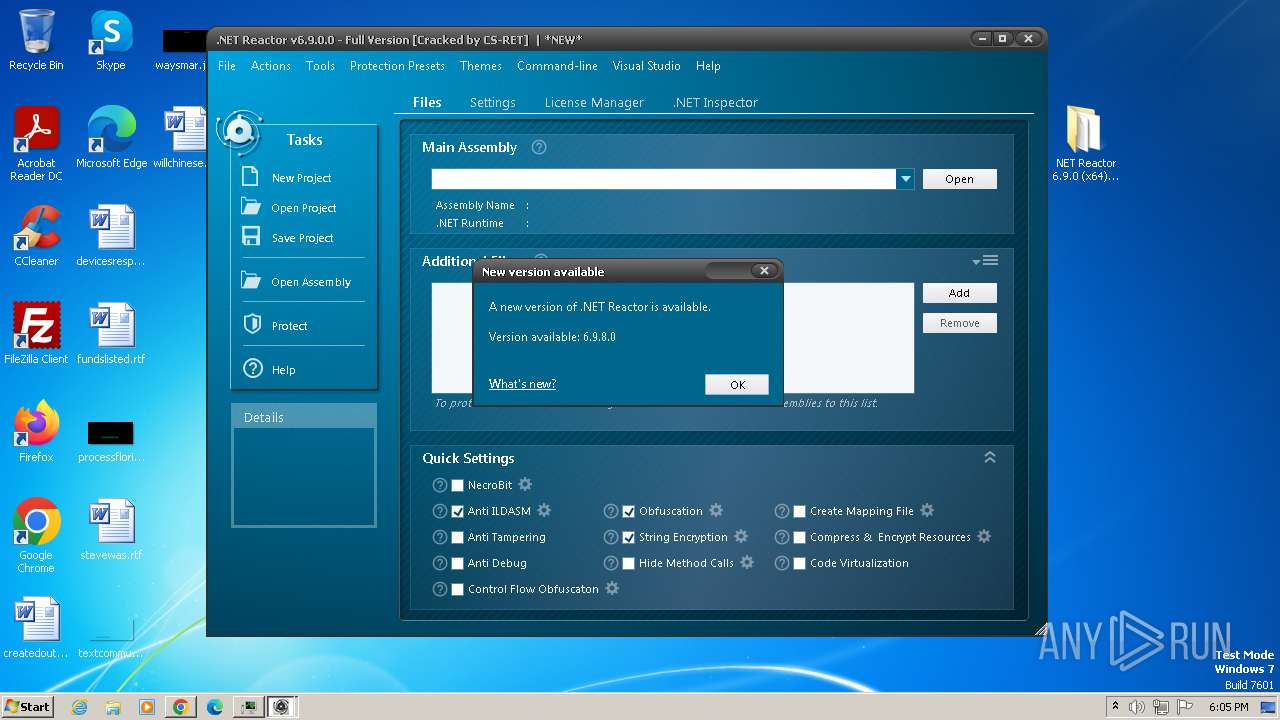Click the Add file button
This screenshot has width=1280, height=720.
(959, 293)
